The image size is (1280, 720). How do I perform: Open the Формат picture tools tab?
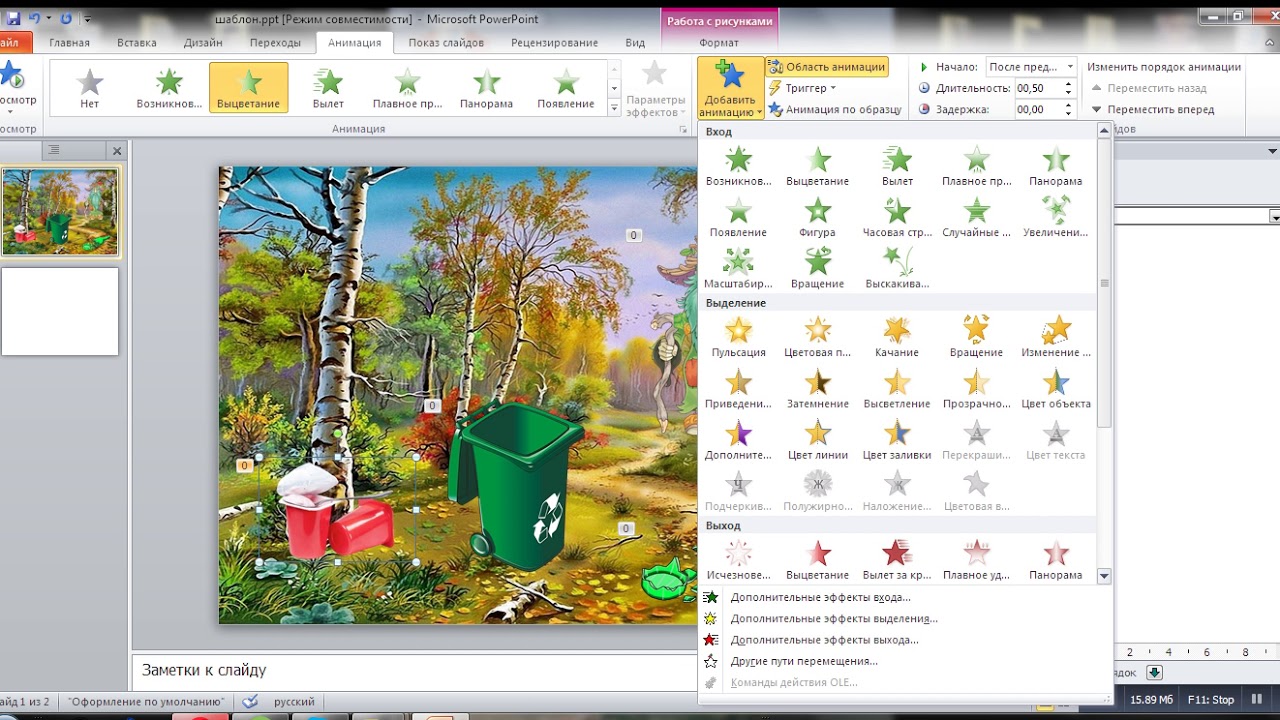coord(719,43)
